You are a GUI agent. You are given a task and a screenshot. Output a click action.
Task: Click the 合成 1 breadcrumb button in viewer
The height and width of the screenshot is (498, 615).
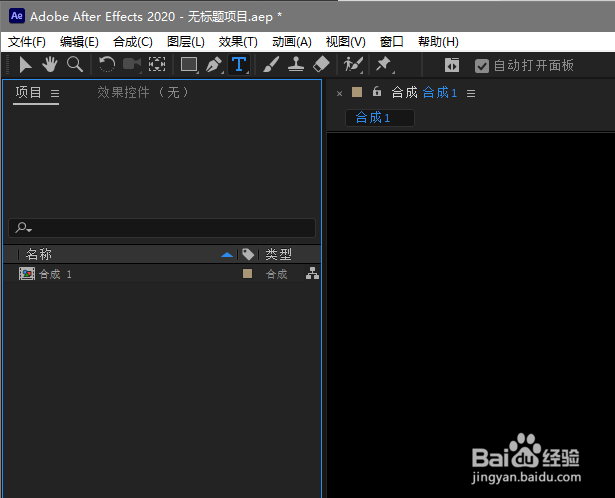pyautogui.click(x=380, y=118)
